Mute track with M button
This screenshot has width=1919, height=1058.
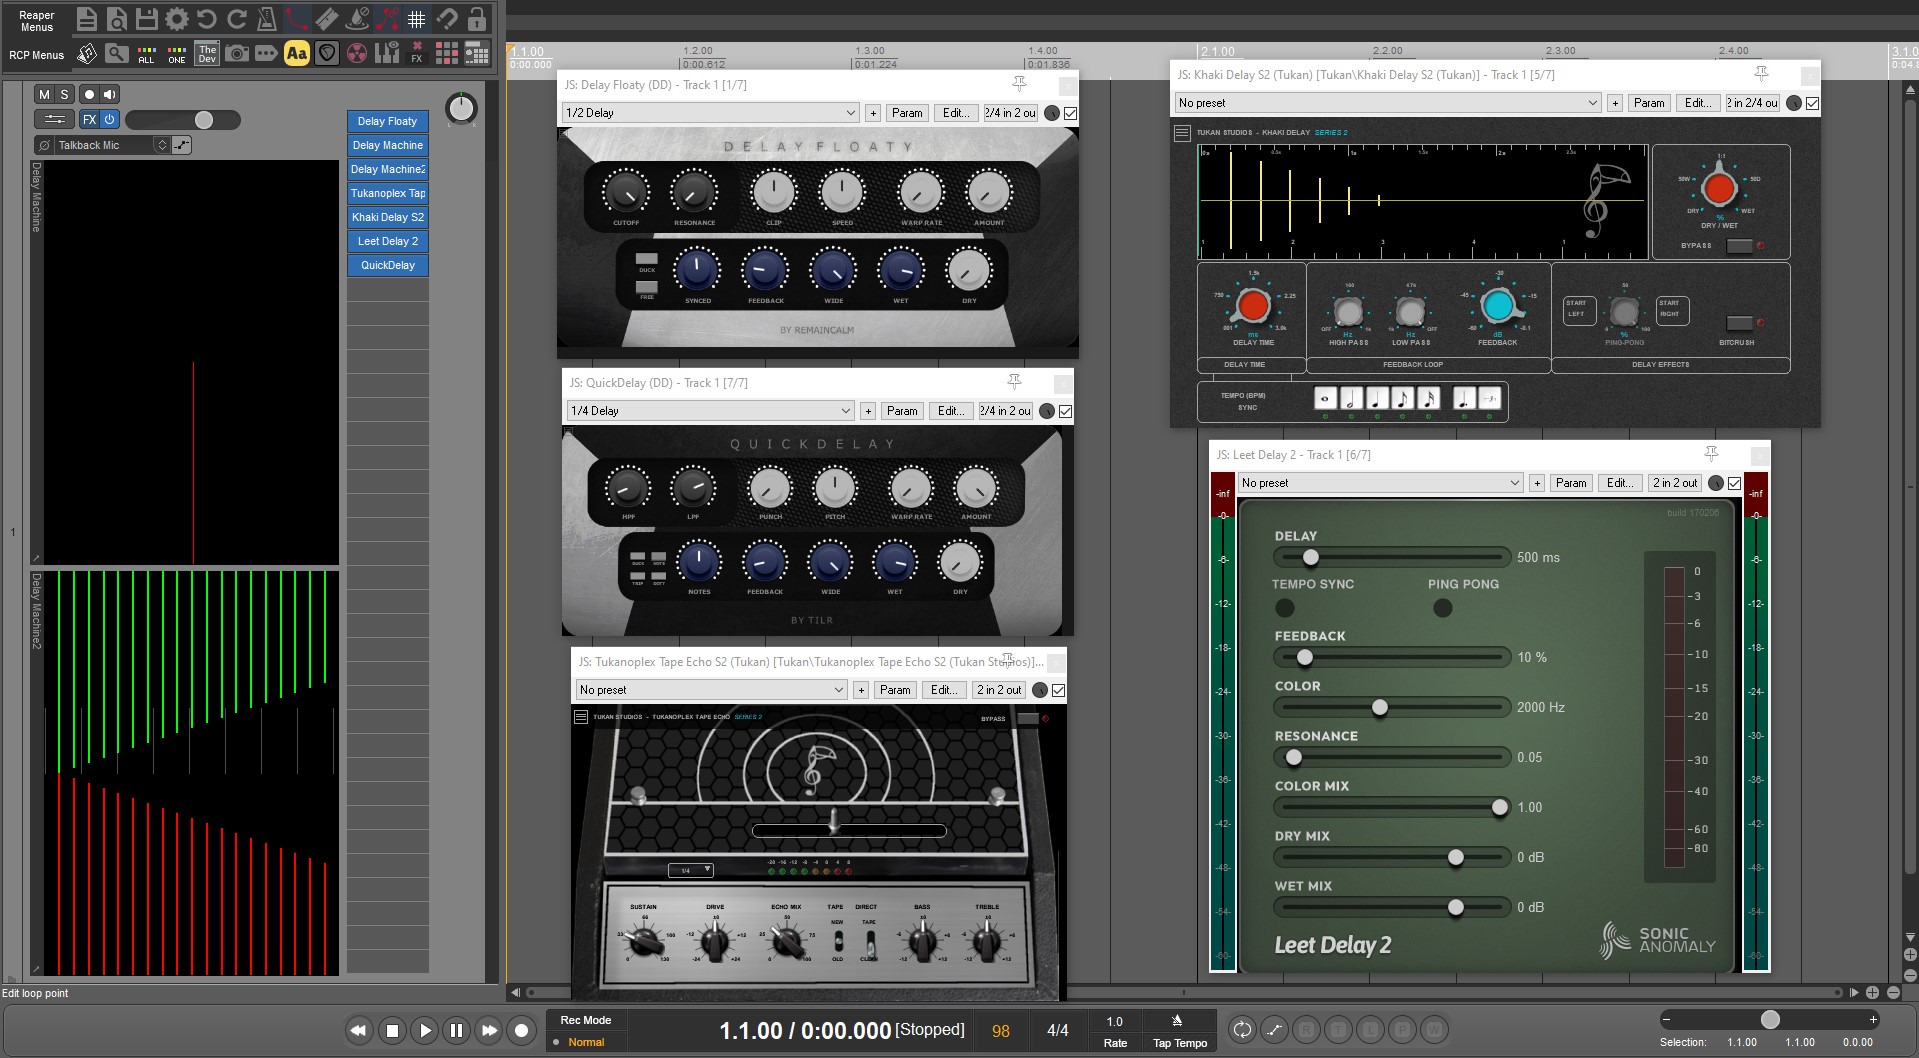click(44, 94)
